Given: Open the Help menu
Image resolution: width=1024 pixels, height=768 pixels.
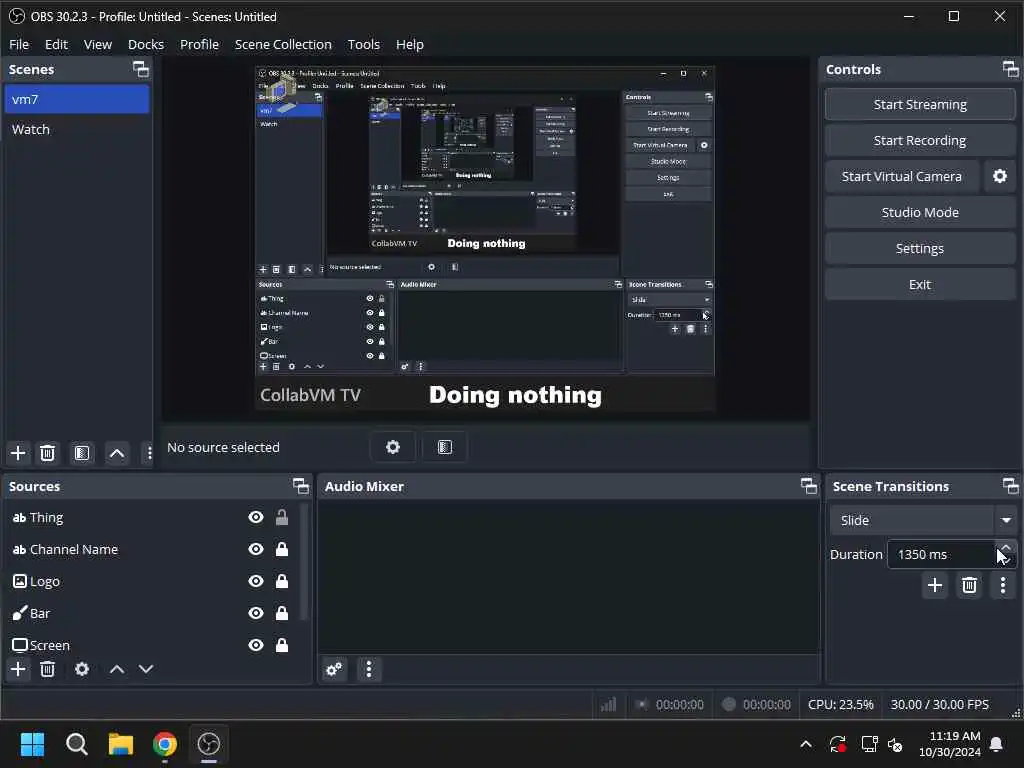Looking at the screenshot, I should click(x=409, y=44).
